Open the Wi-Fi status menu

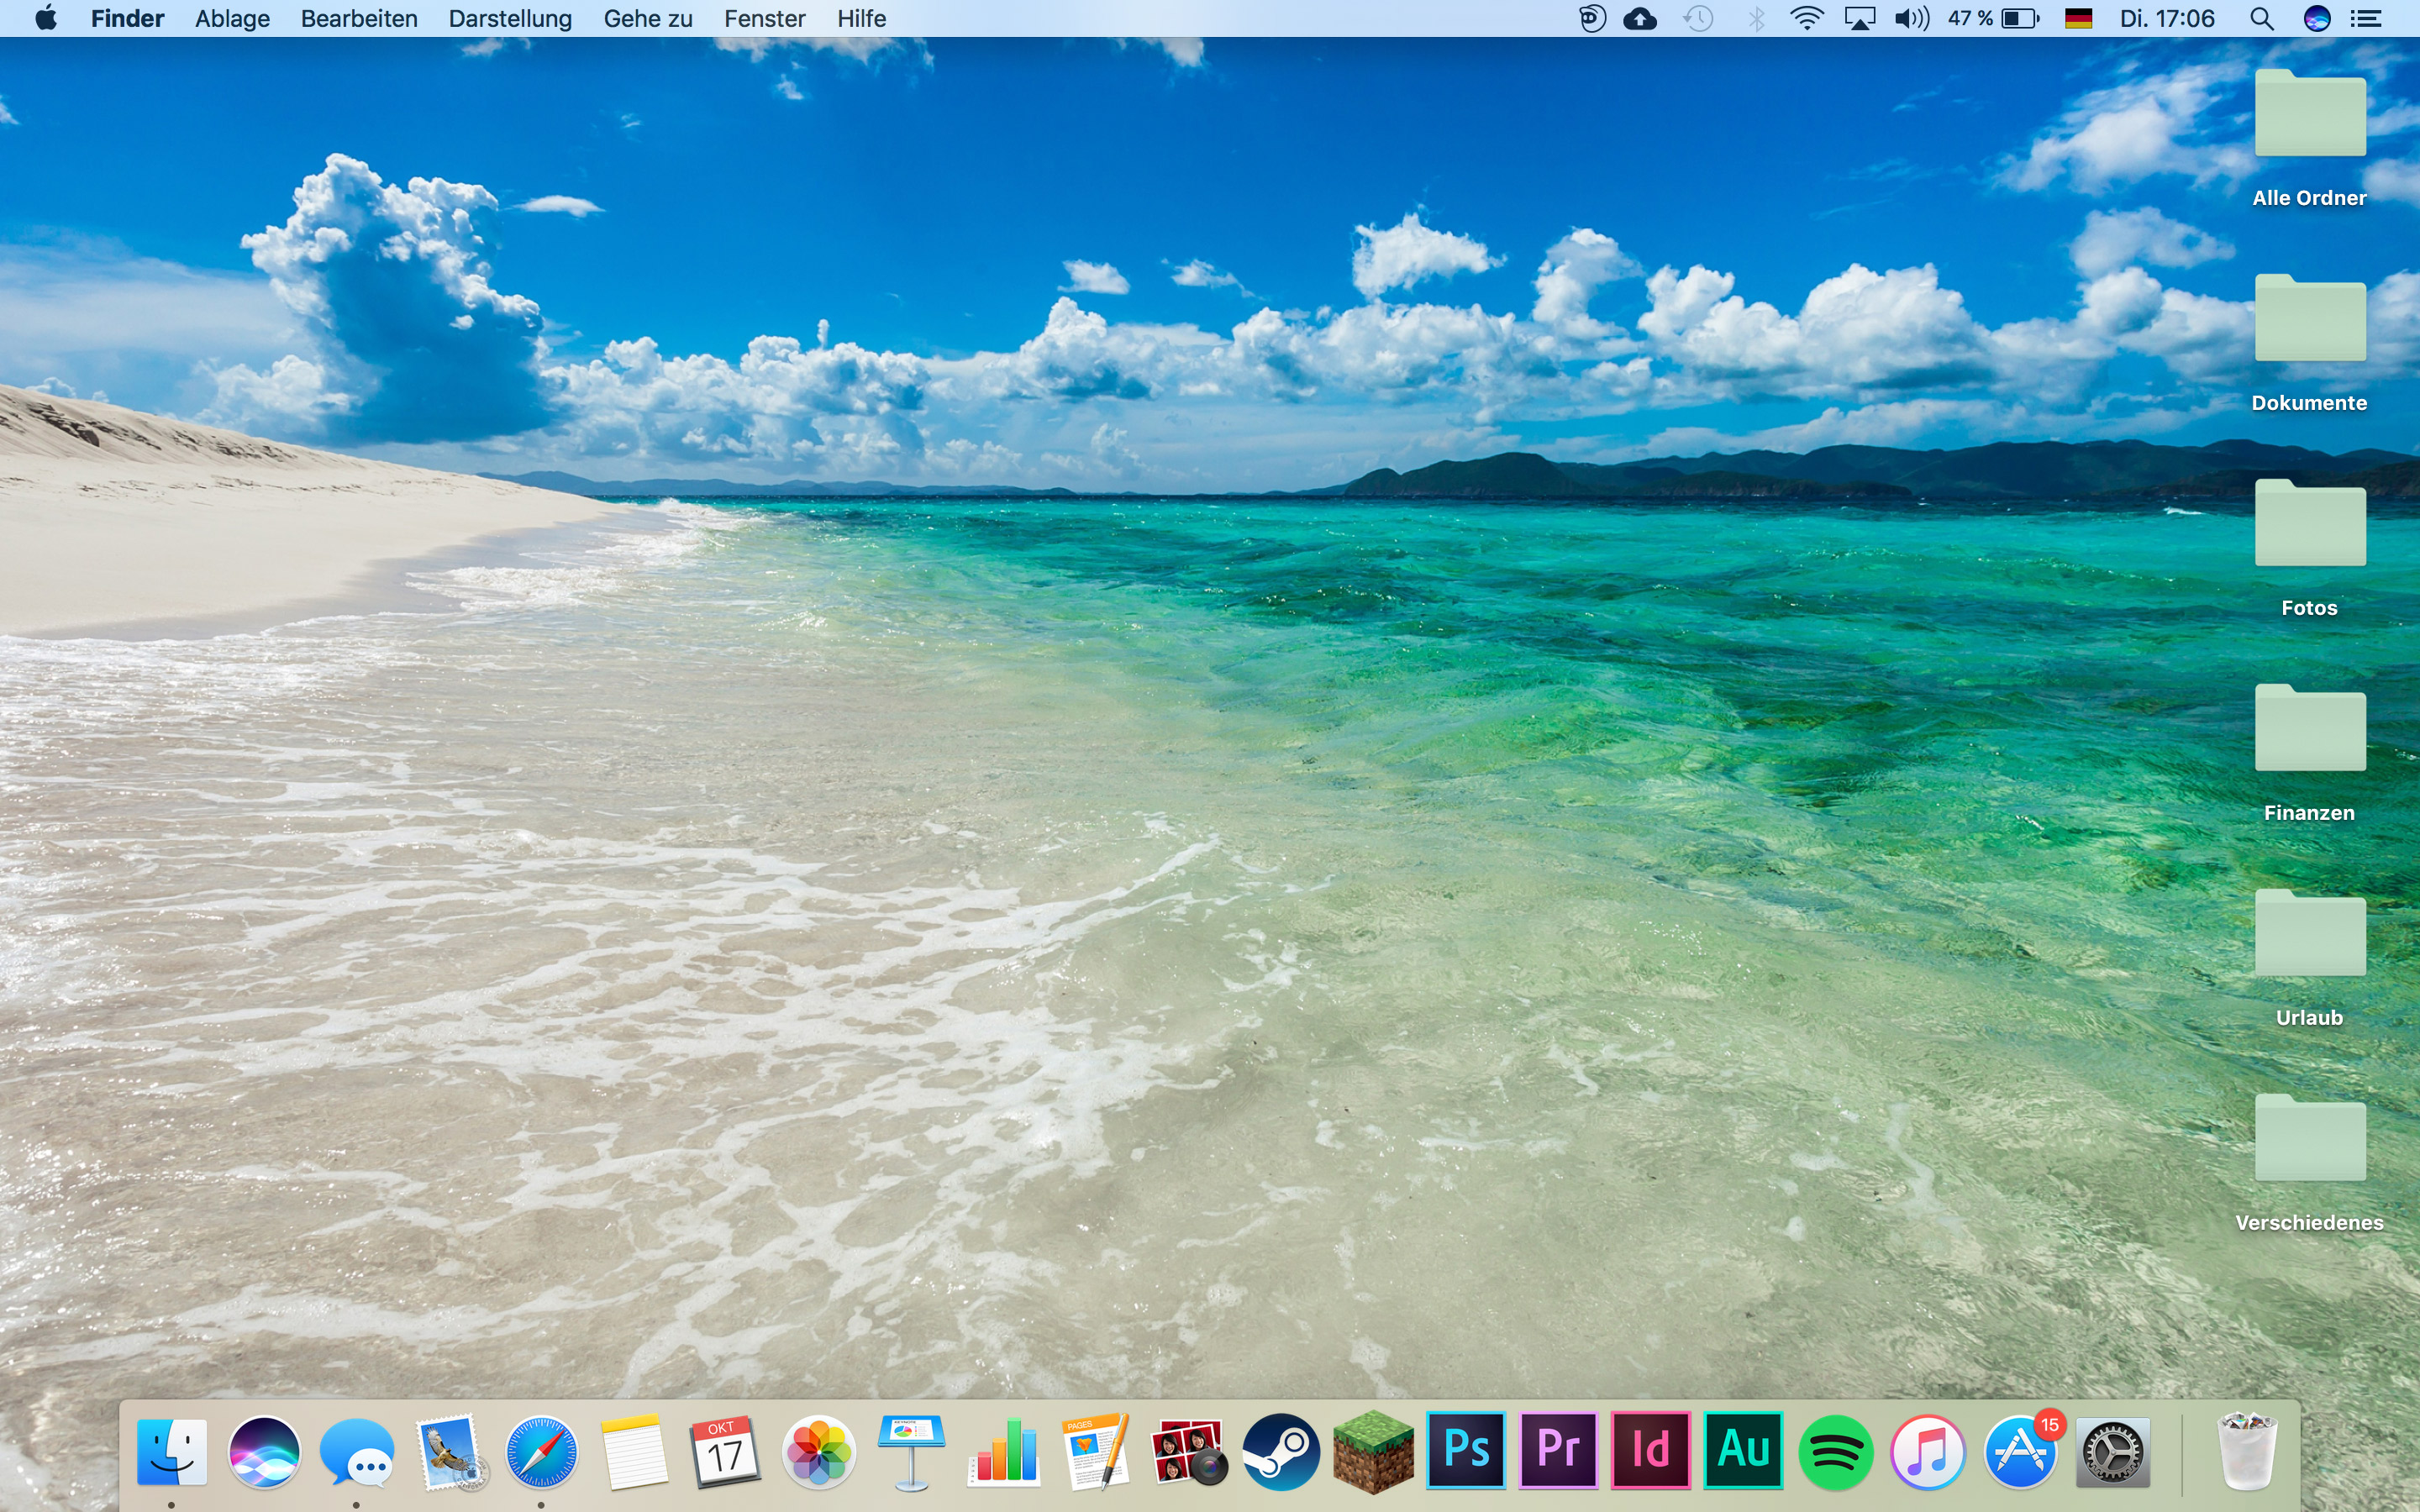[1806, 19]
